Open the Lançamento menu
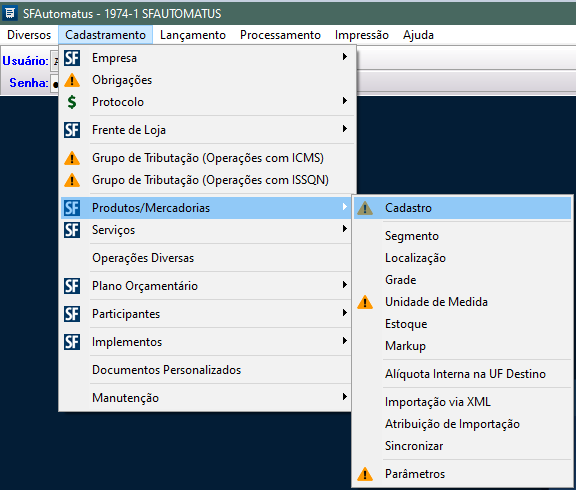The width and height of the screenshot is (576, 491). [x=193, y=35]
